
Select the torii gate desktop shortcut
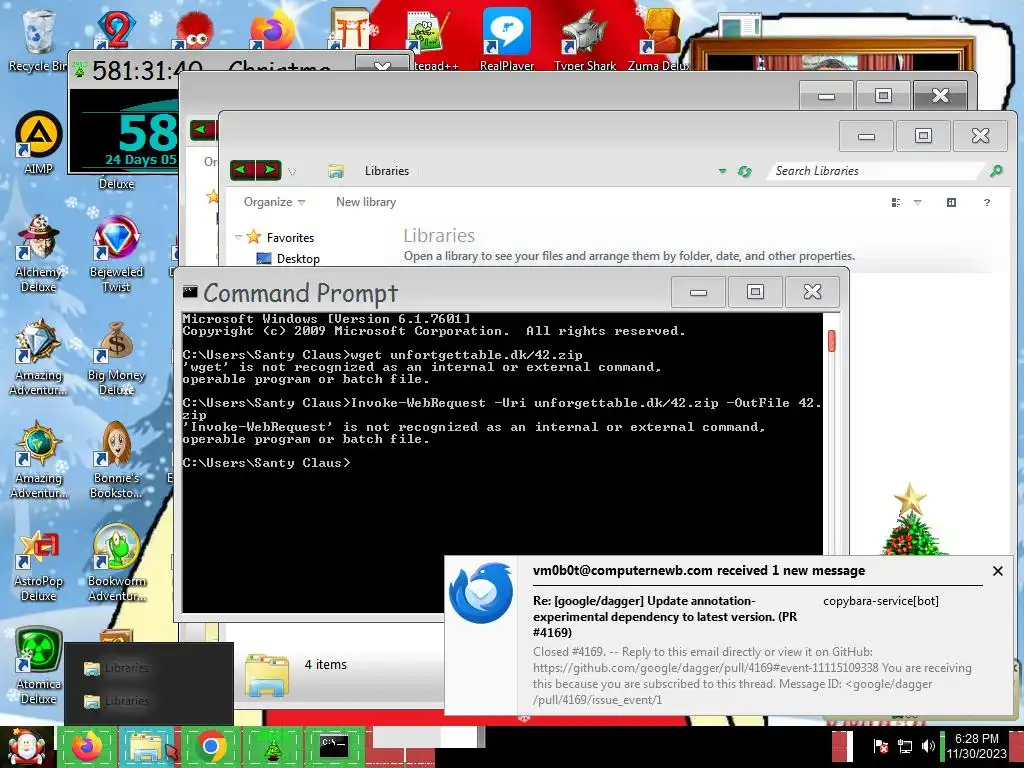coord(350,29)
